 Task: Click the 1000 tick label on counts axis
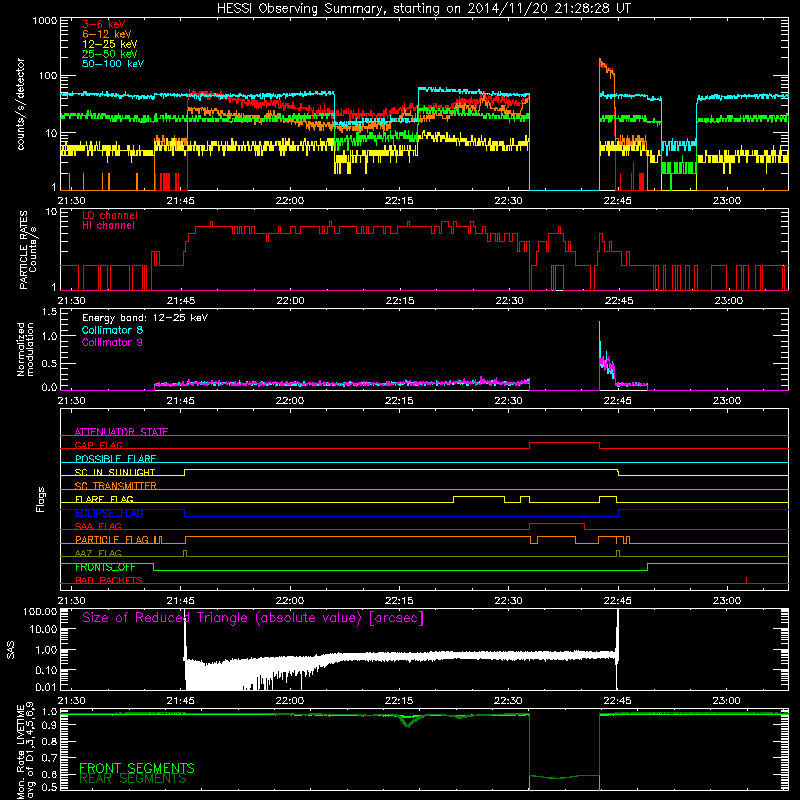click(x=44, y=21)
